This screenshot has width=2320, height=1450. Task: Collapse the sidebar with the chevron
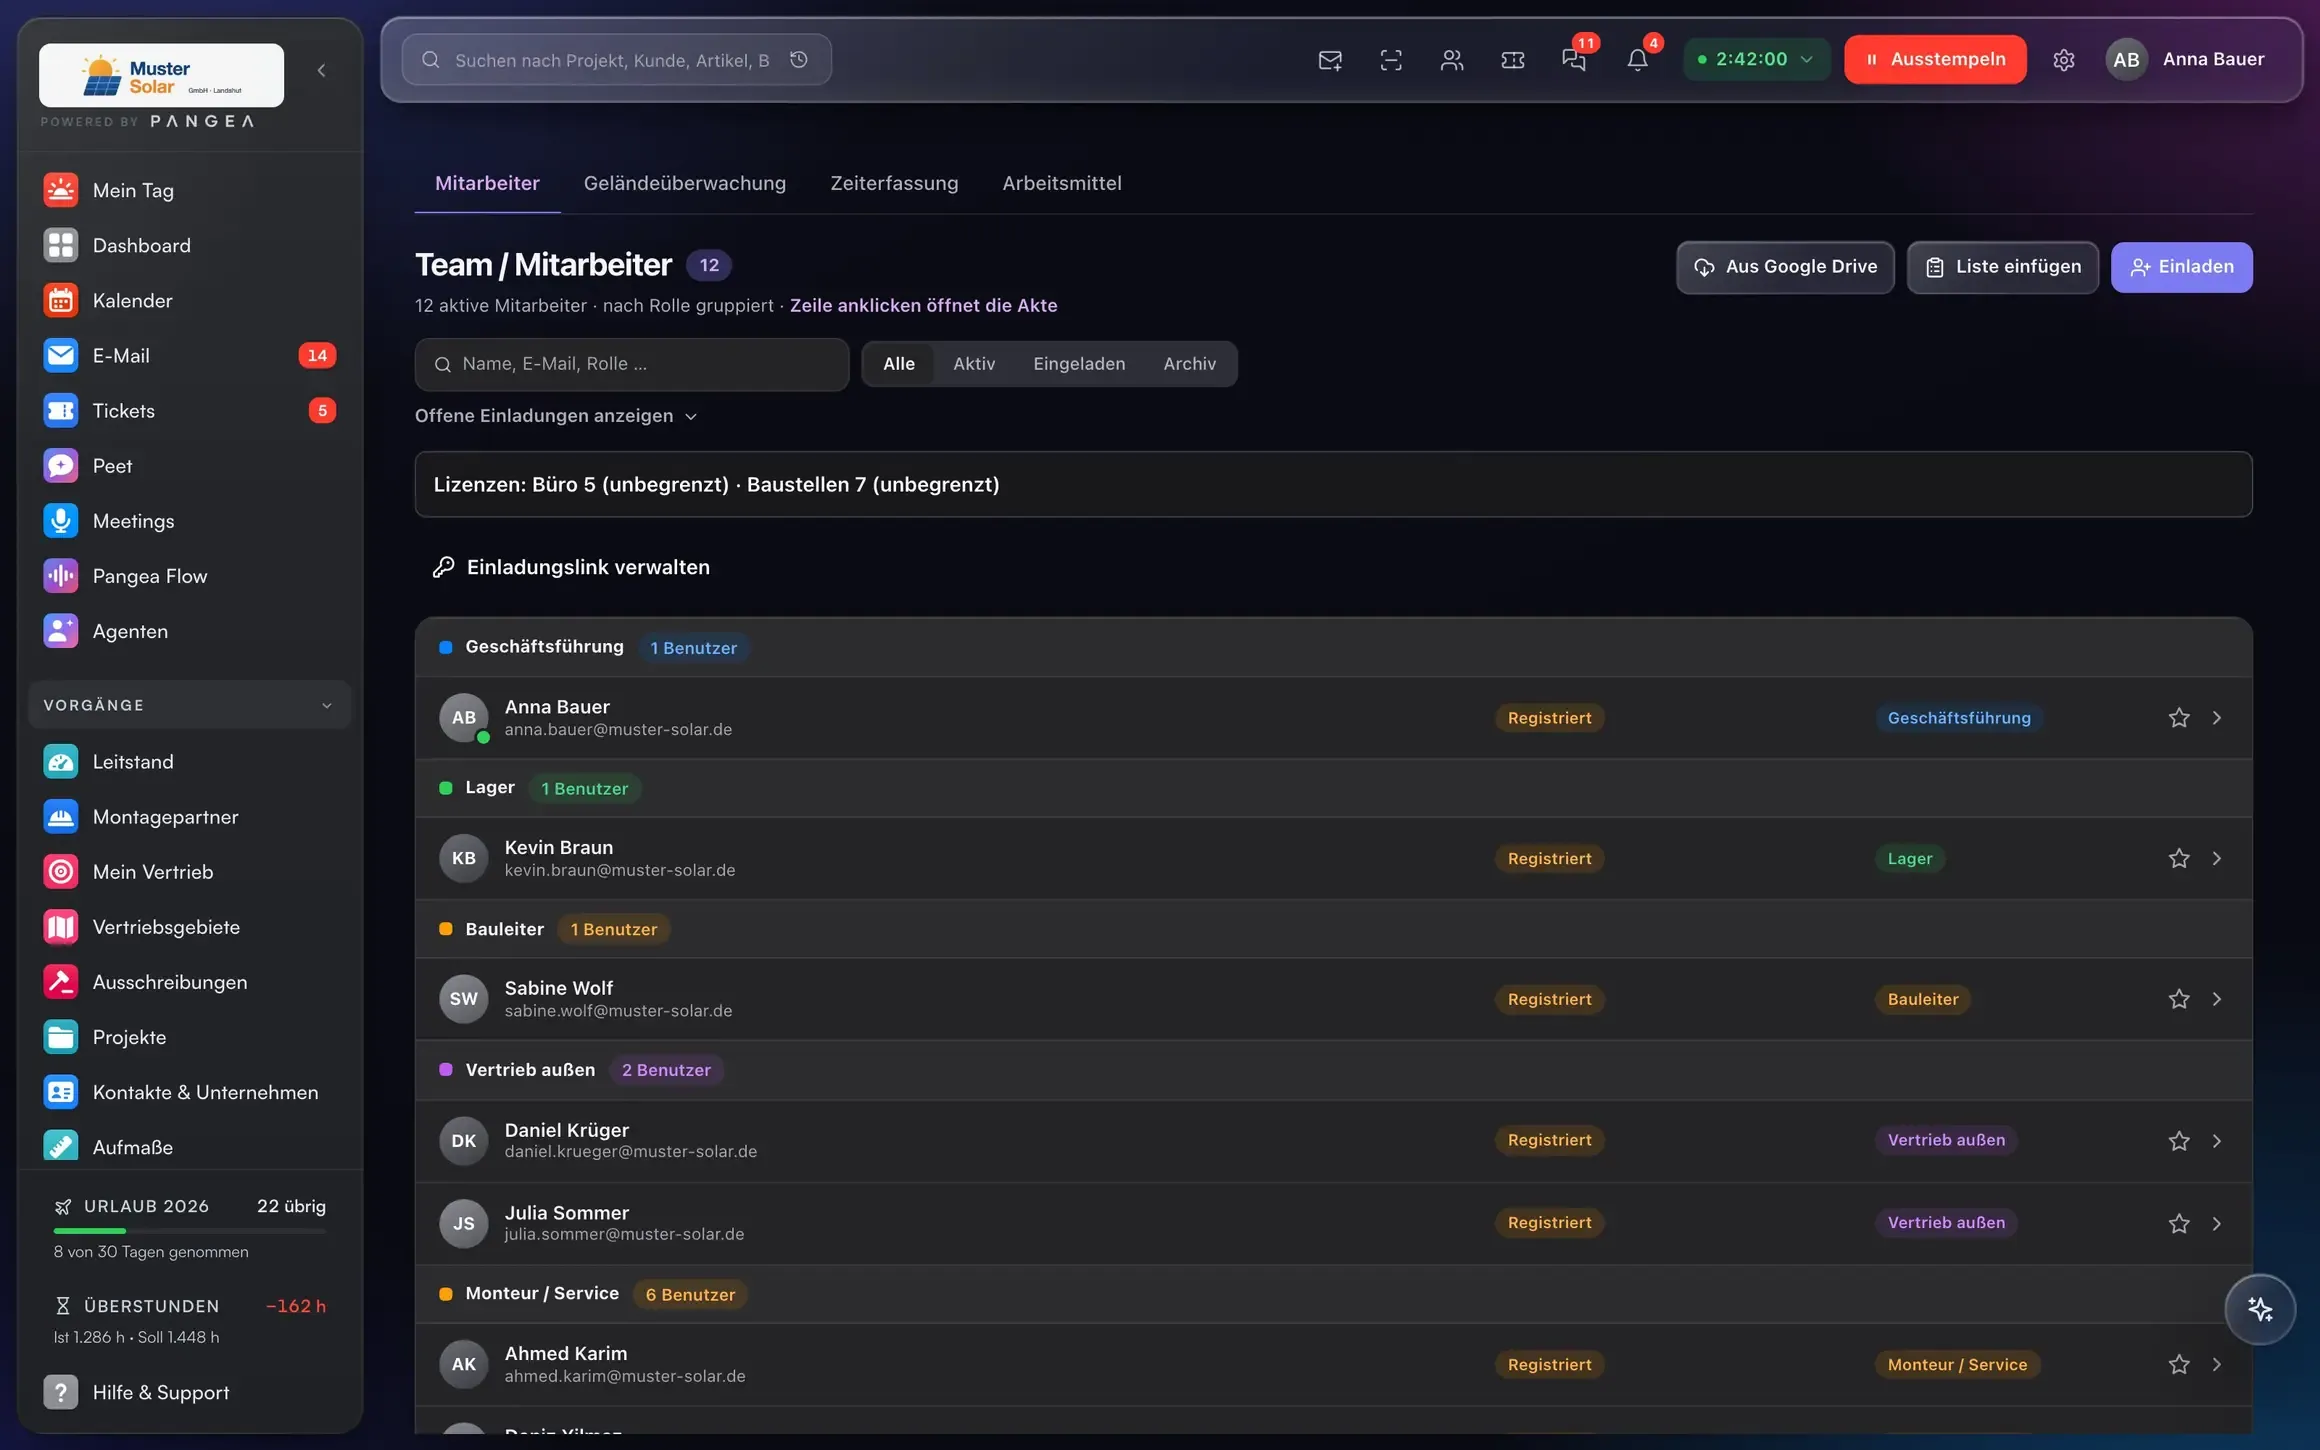(x=321, y=70)
